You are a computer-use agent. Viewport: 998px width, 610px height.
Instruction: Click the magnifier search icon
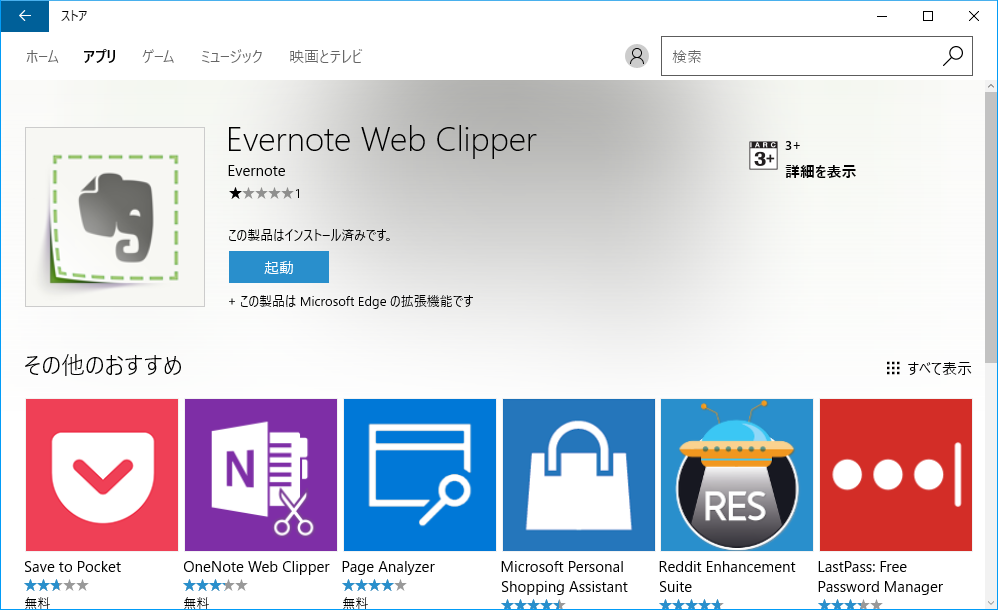tap(952, 56)
